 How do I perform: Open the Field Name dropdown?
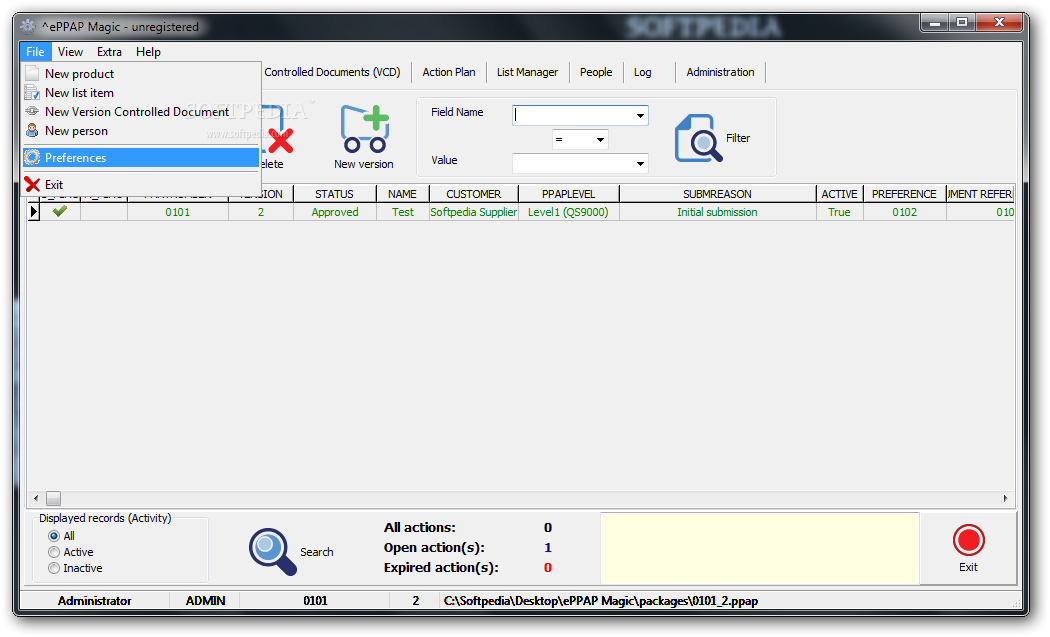640,115
